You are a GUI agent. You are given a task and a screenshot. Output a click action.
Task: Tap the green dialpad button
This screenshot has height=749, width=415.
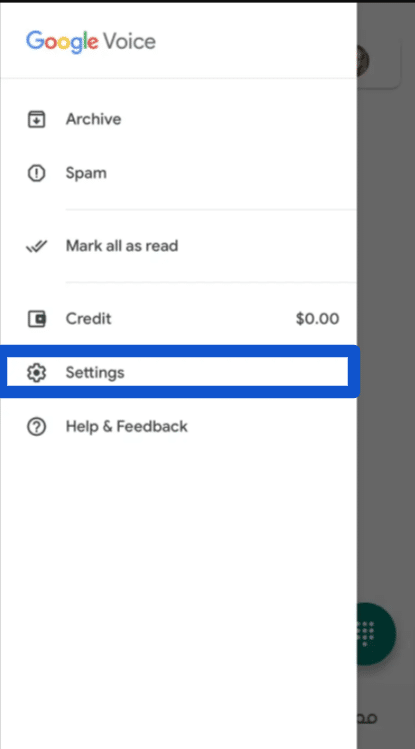[377, 633]
